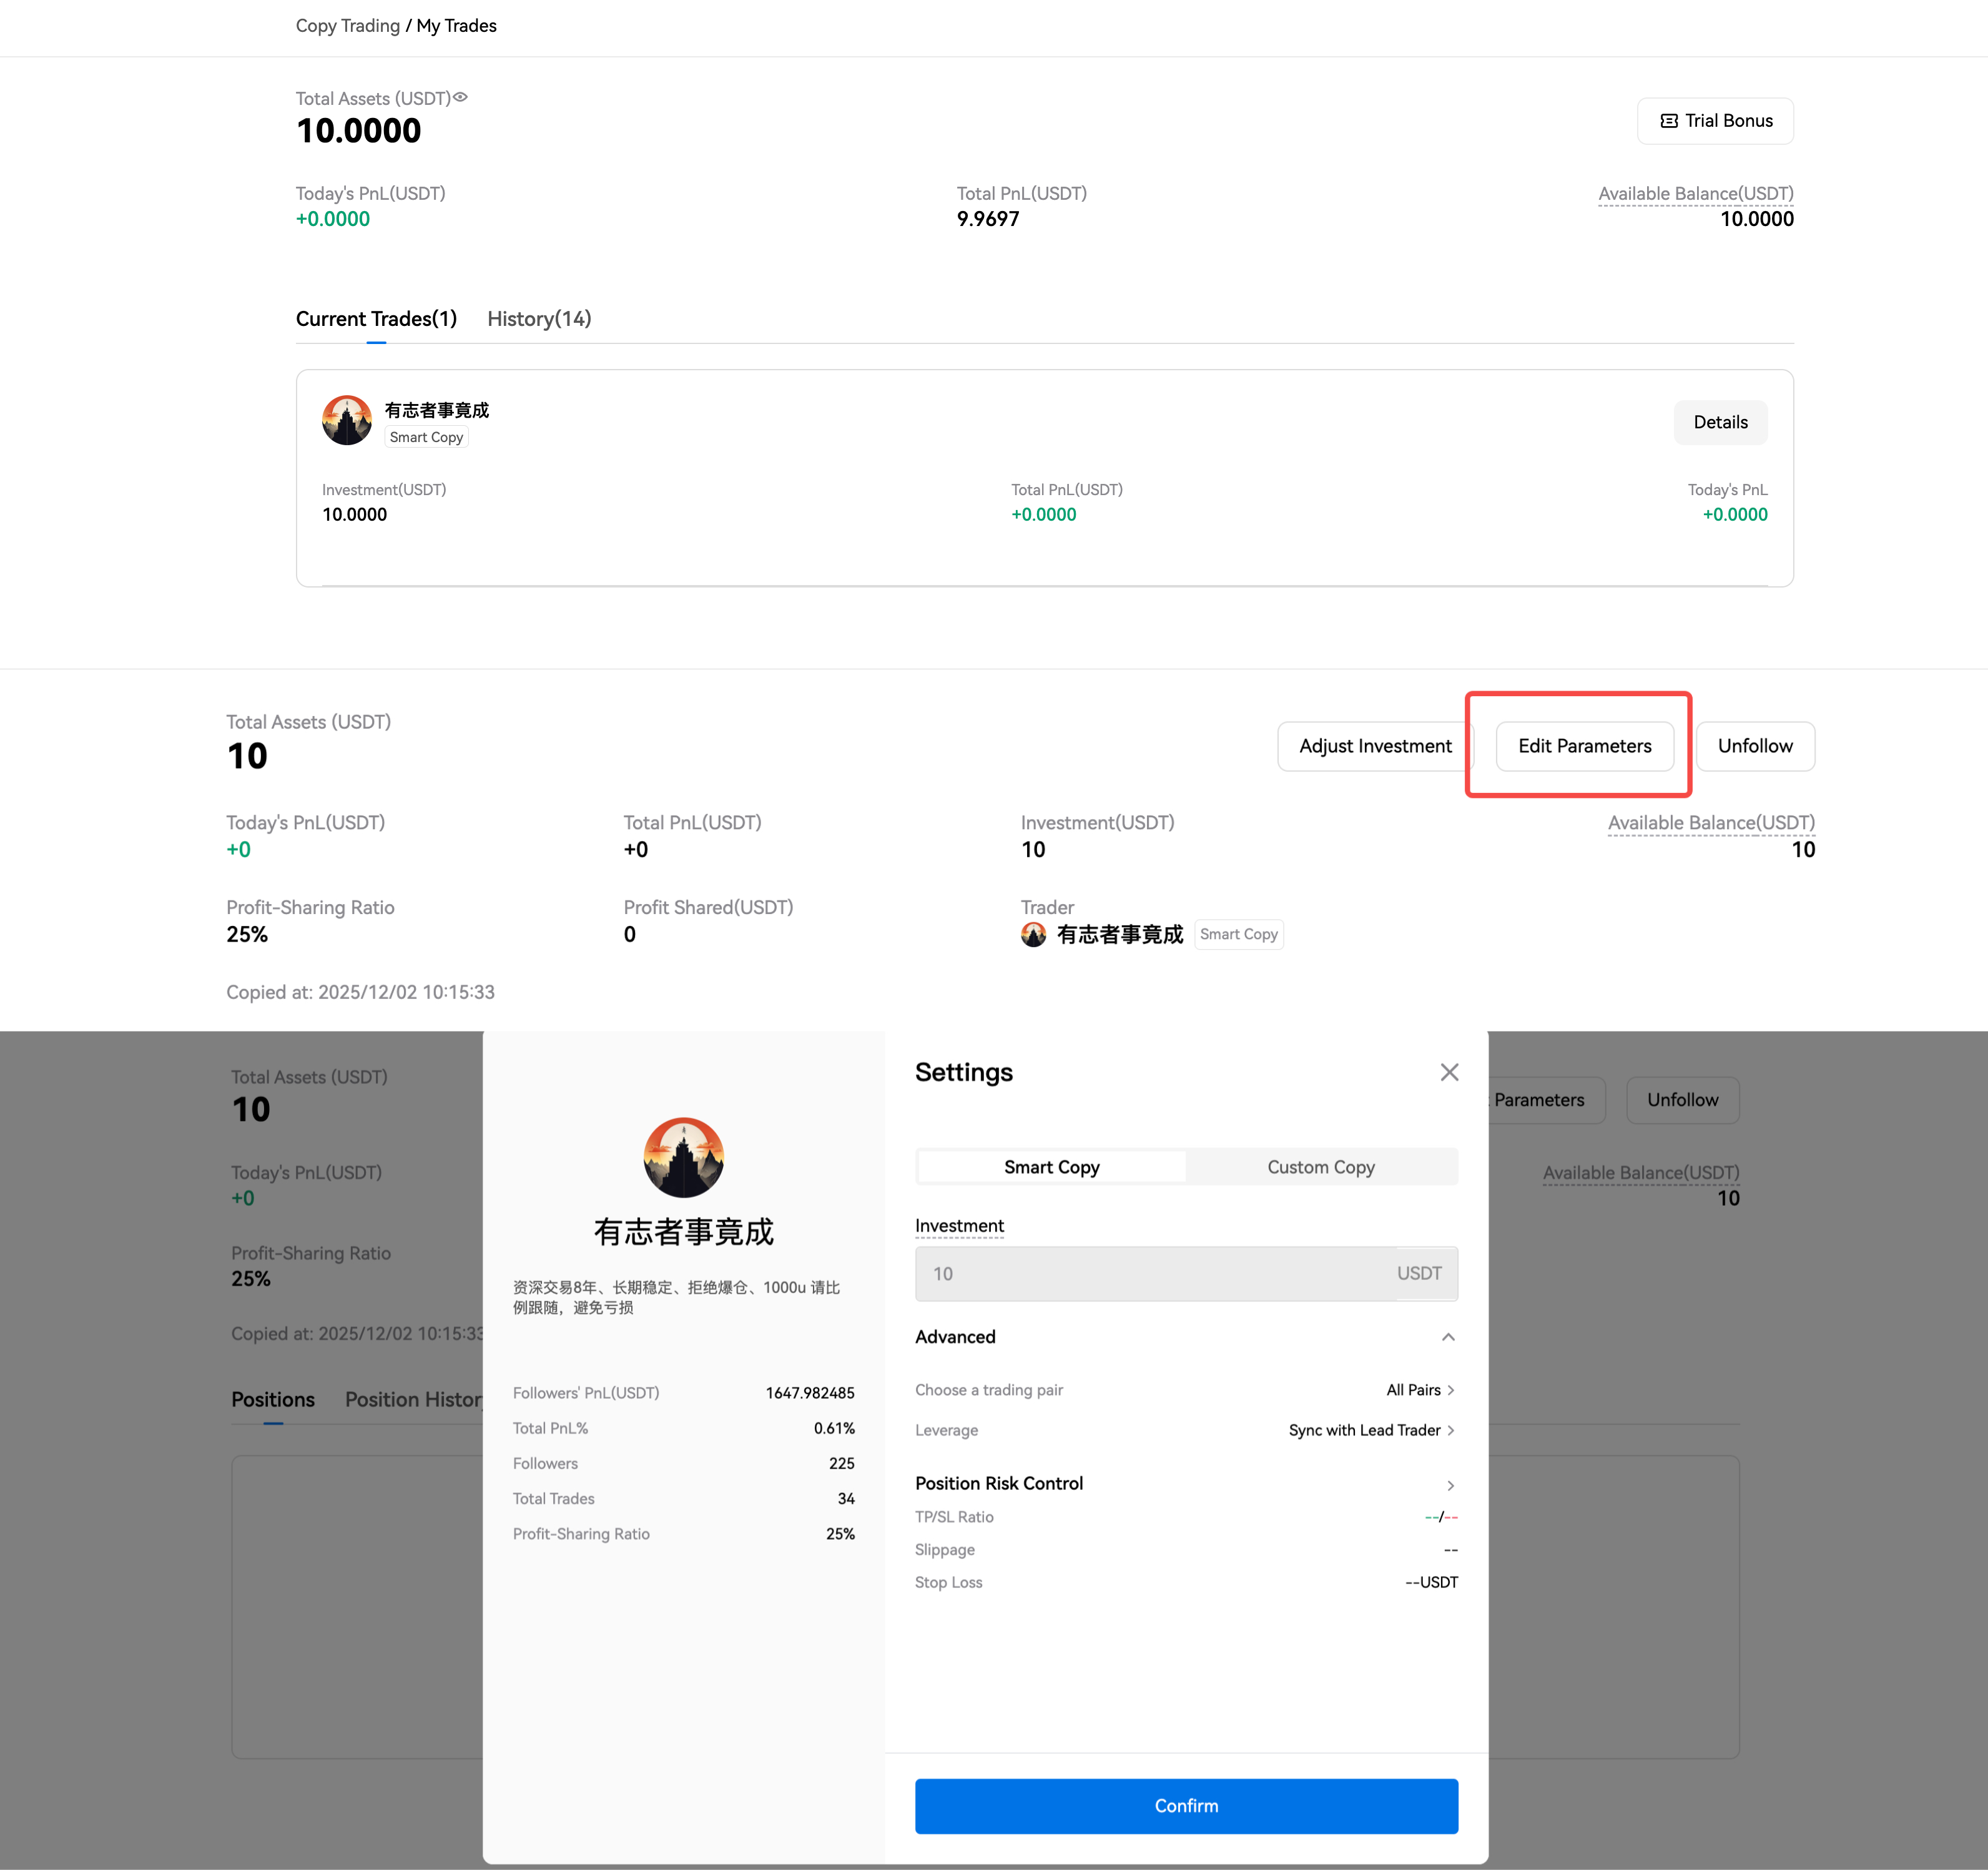Click the small trader avatar beside Trader name
This screenshot has height=1870, width=1988.
click(x=1033, y=934)
